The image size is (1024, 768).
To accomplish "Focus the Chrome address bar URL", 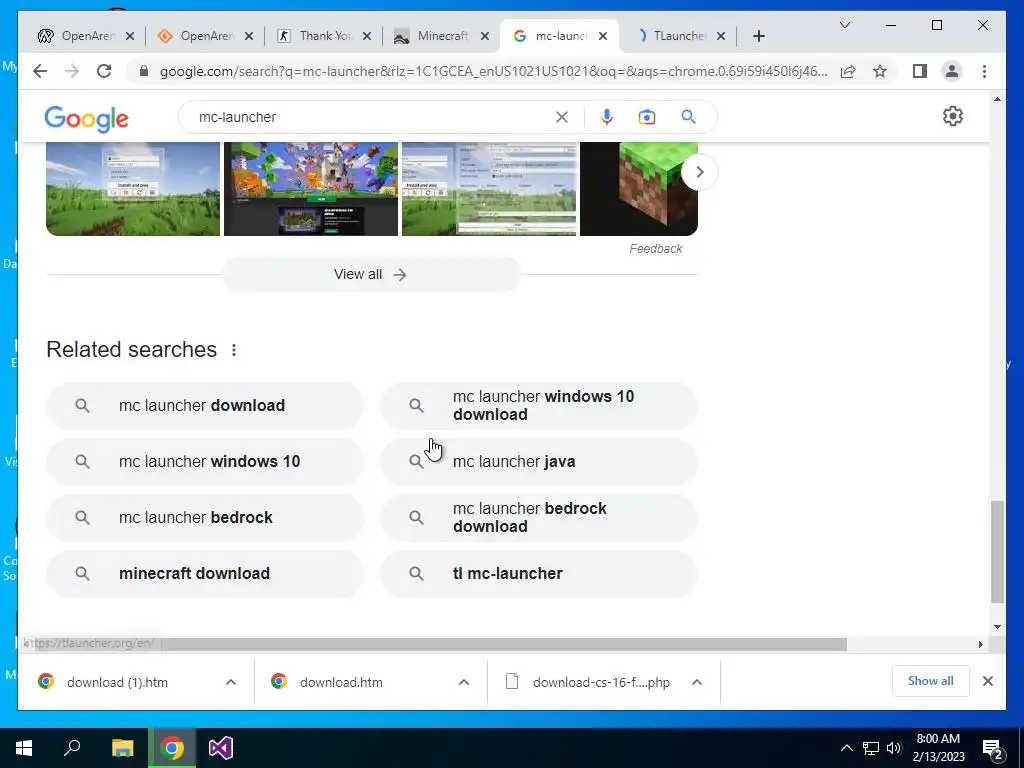I will coord(493,71).
